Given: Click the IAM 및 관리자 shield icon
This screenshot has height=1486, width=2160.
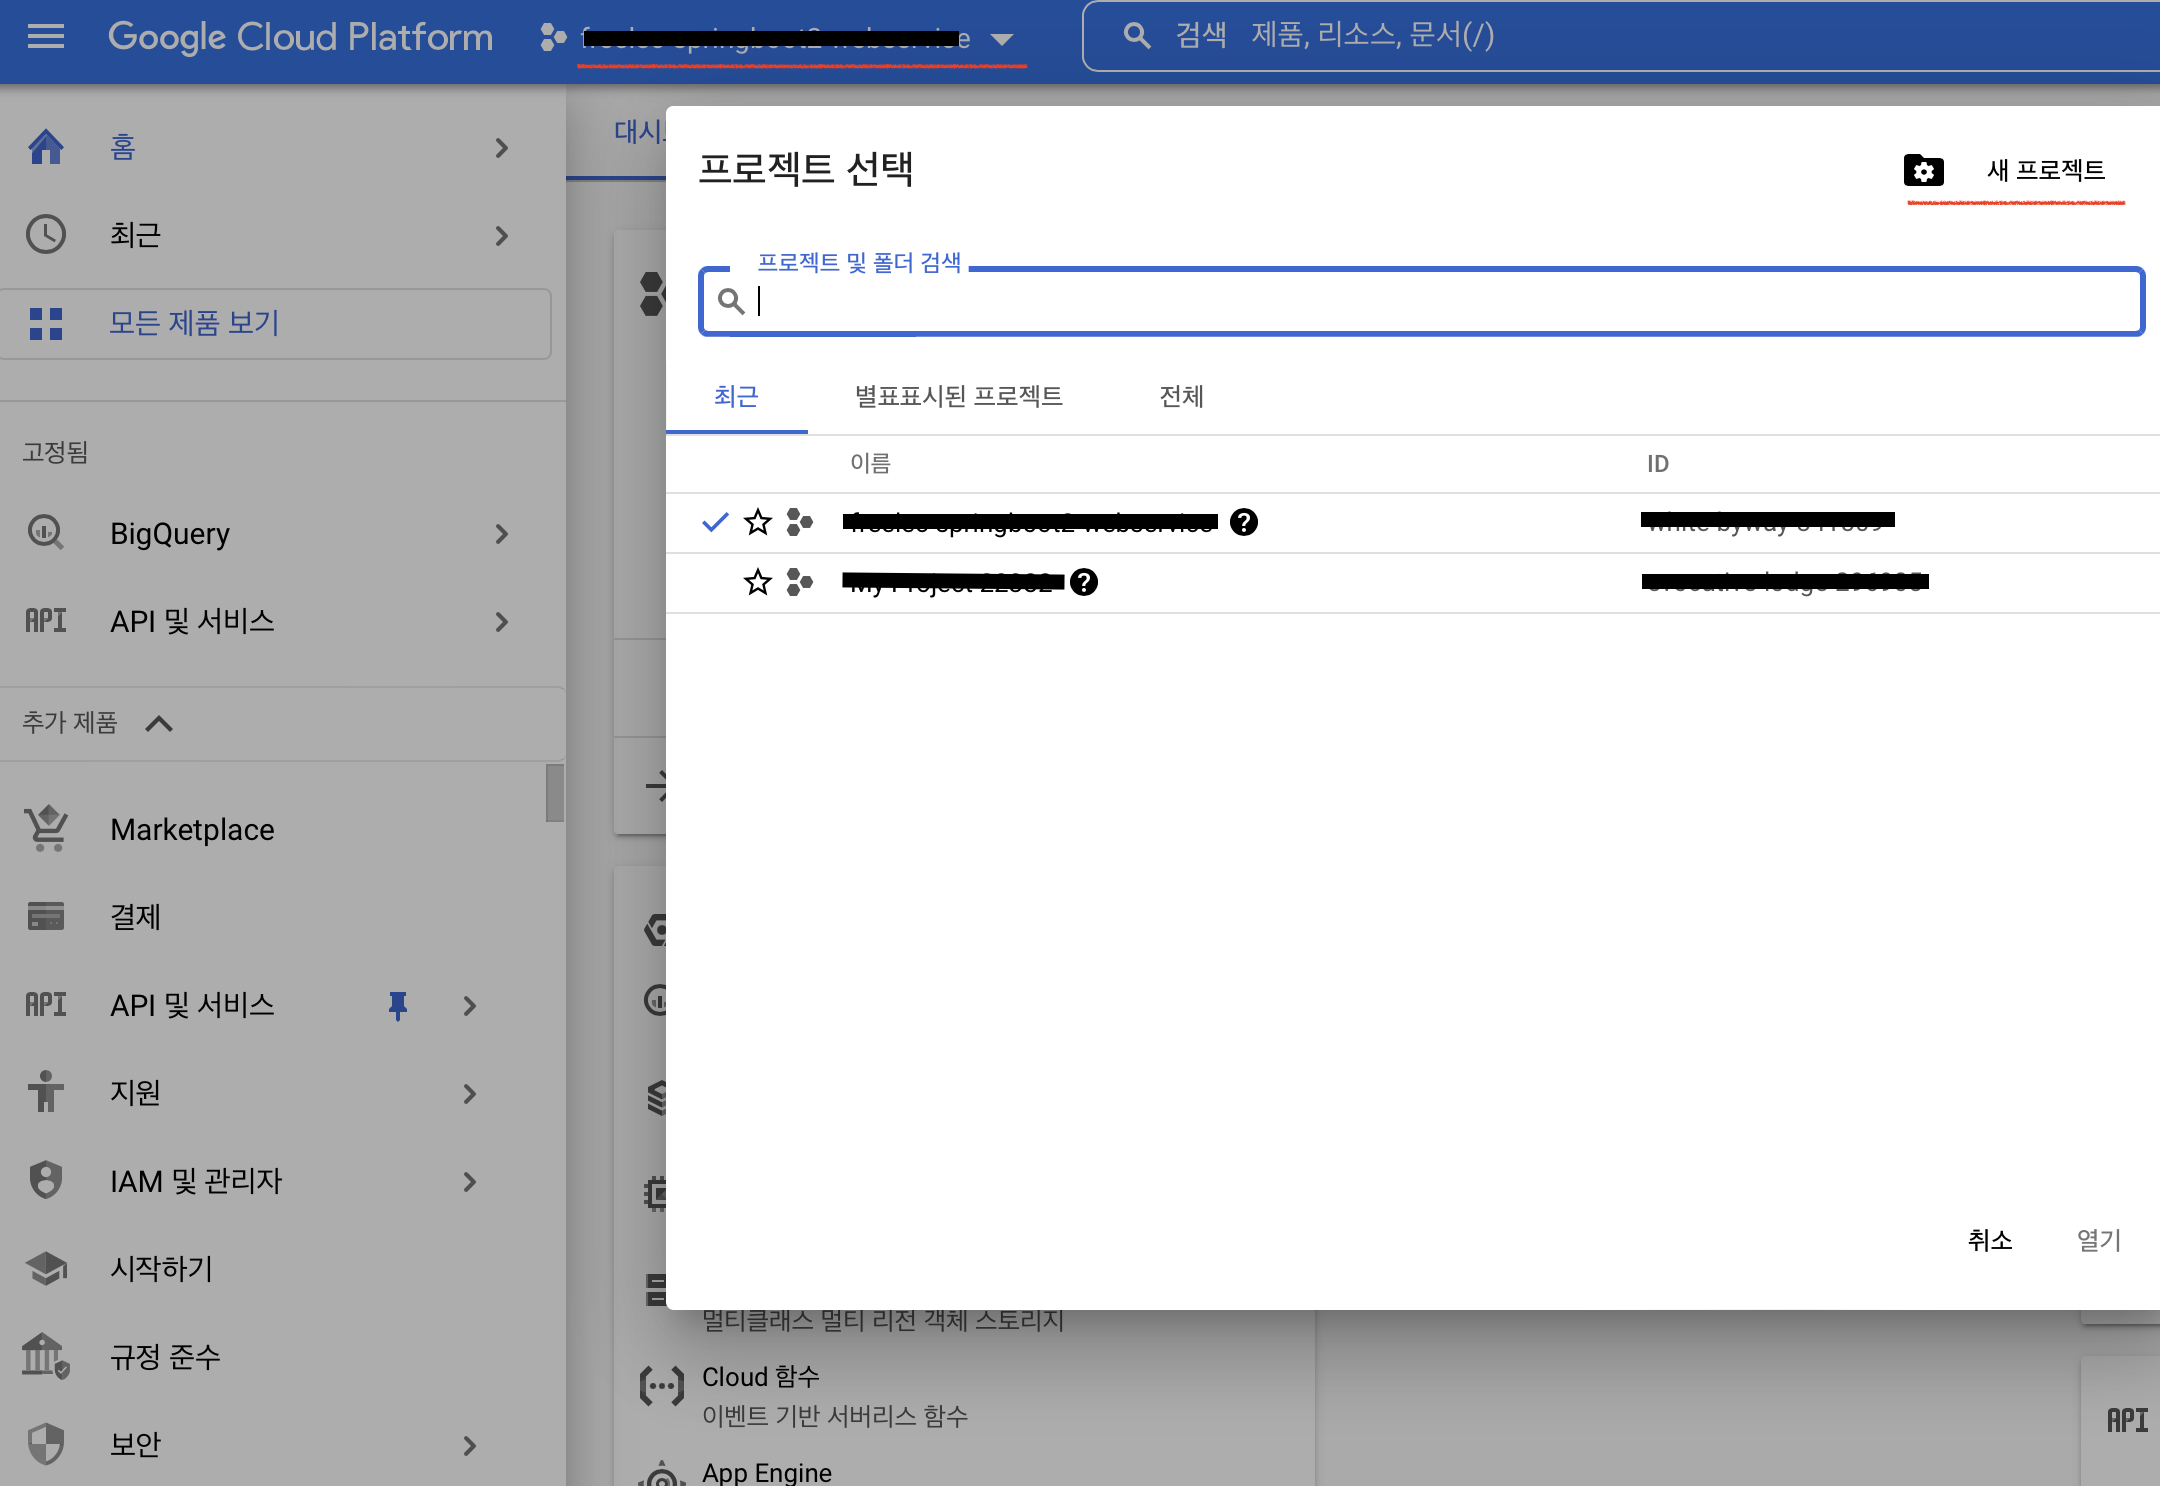Looking at the screenshot, I should (x=46, y=1180).
